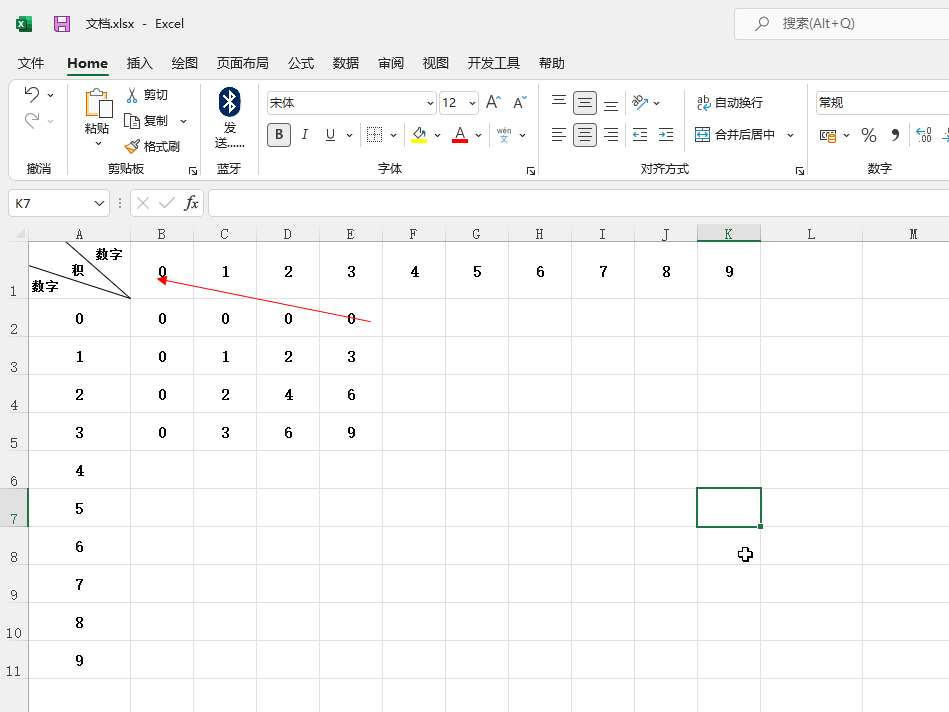Image resolution: width=949 pixels, height=712 pixels.
Task: Toggle Italic formatting button
Action: point(305,134)
